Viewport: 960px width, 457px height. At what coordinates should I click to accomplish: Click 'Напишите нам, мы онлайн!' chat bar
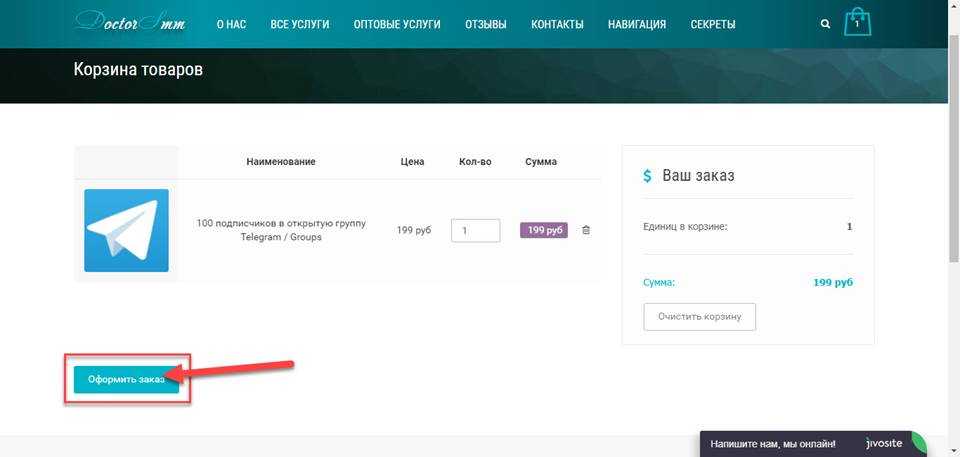(773, 444)
